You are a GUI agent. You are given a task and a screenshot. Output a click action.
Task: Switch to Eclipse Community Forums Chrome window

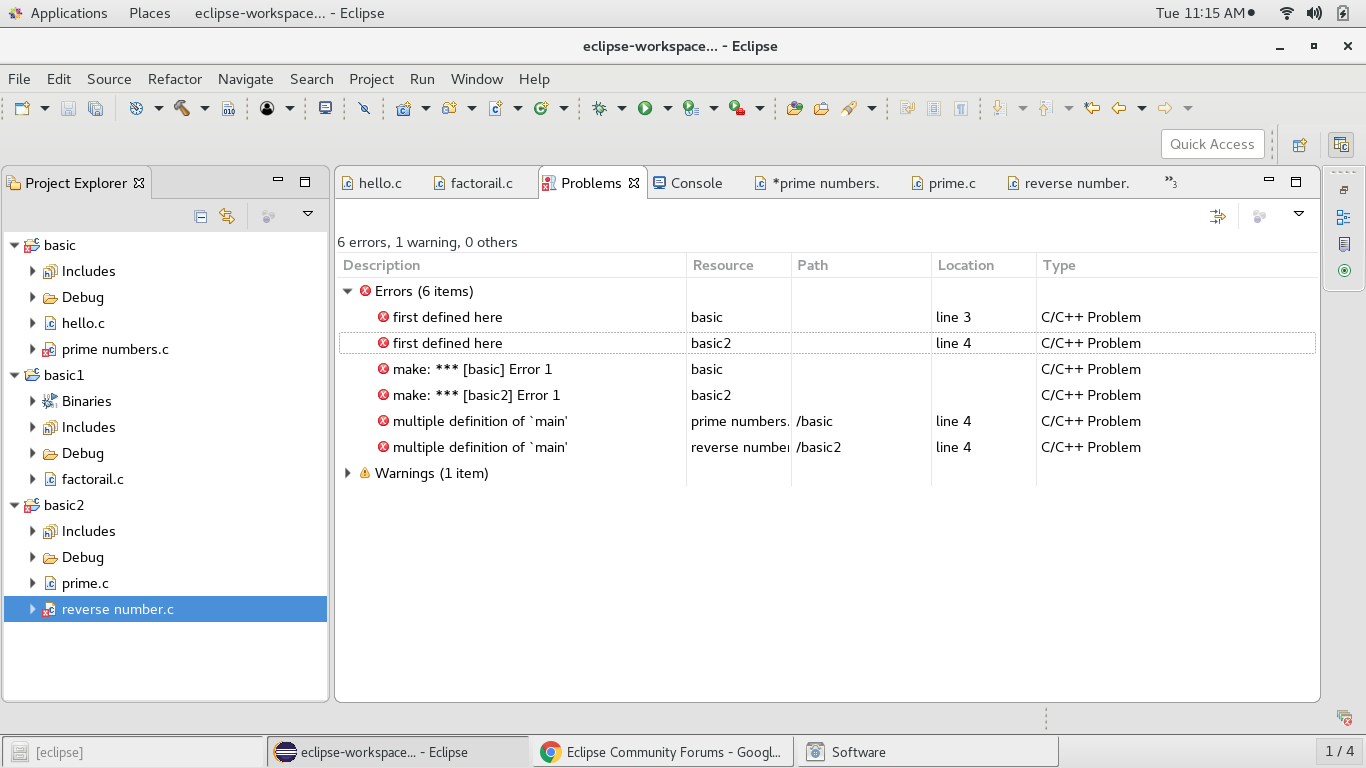tap(662, 752)
